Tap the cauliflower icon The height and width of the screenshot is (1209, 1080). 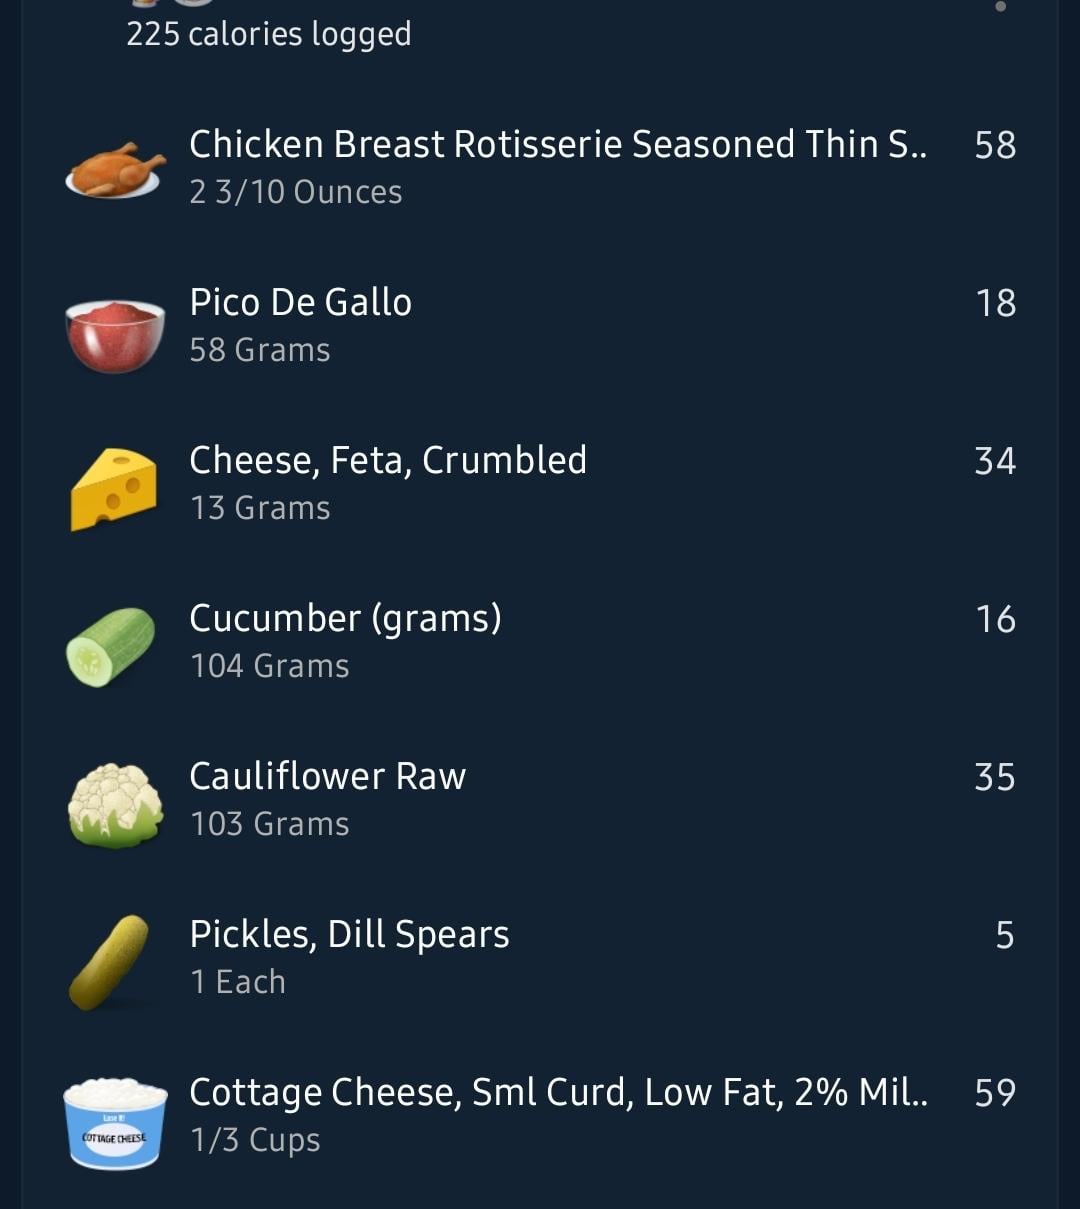115,806
